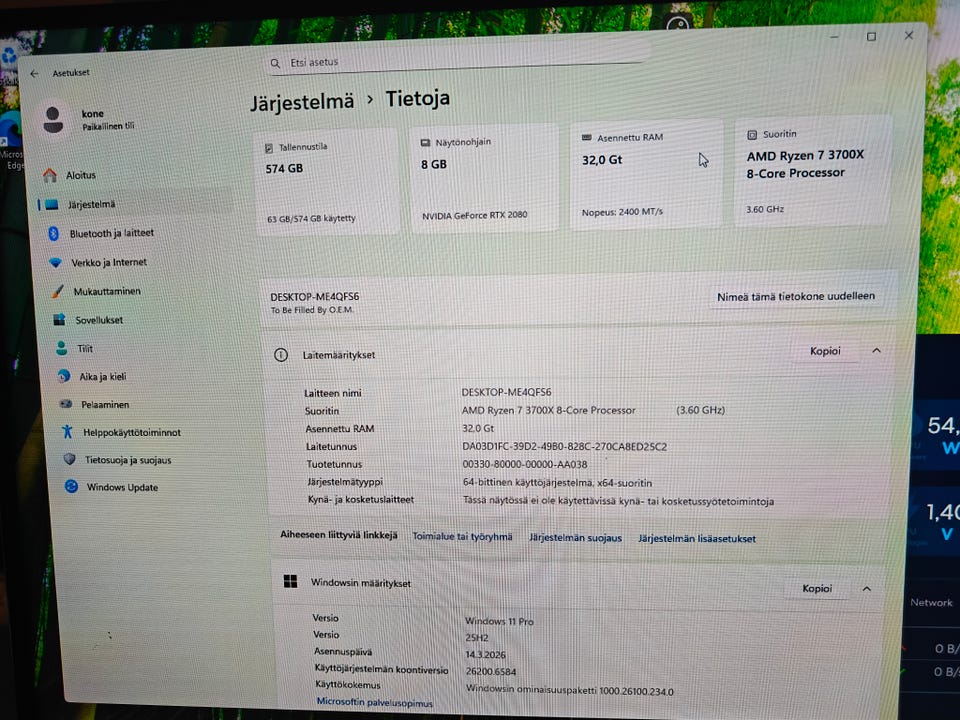Click the Laitemääritykset info icon
The height and width of the screenshot is (720, 960).
click(280, 355)
